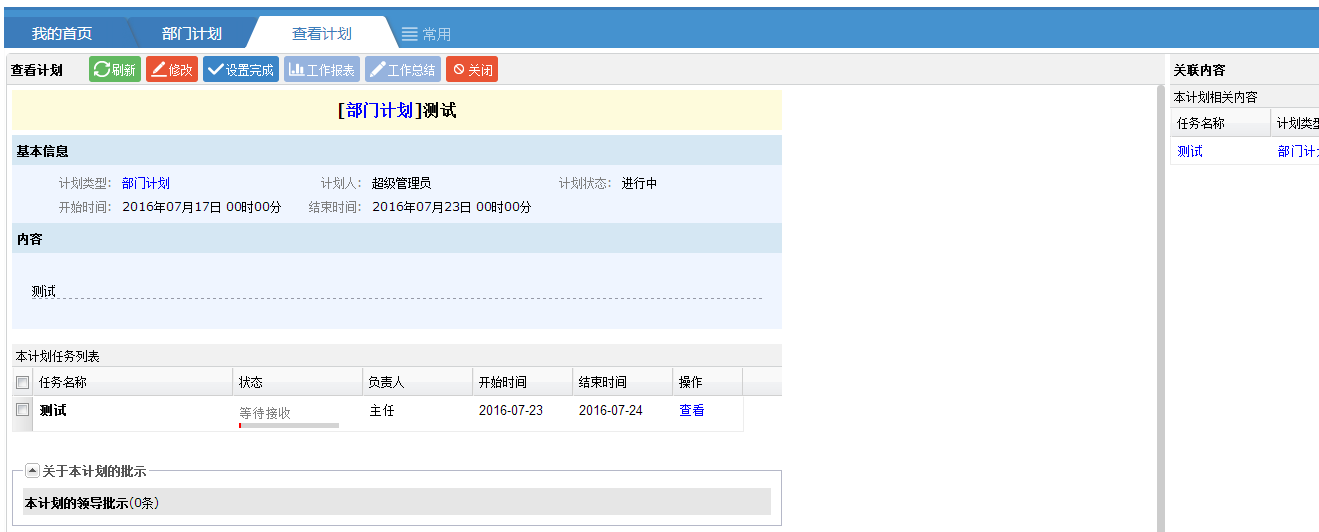
Task: Click the 常用 hamburger menu icon
Action: [410, 34]
